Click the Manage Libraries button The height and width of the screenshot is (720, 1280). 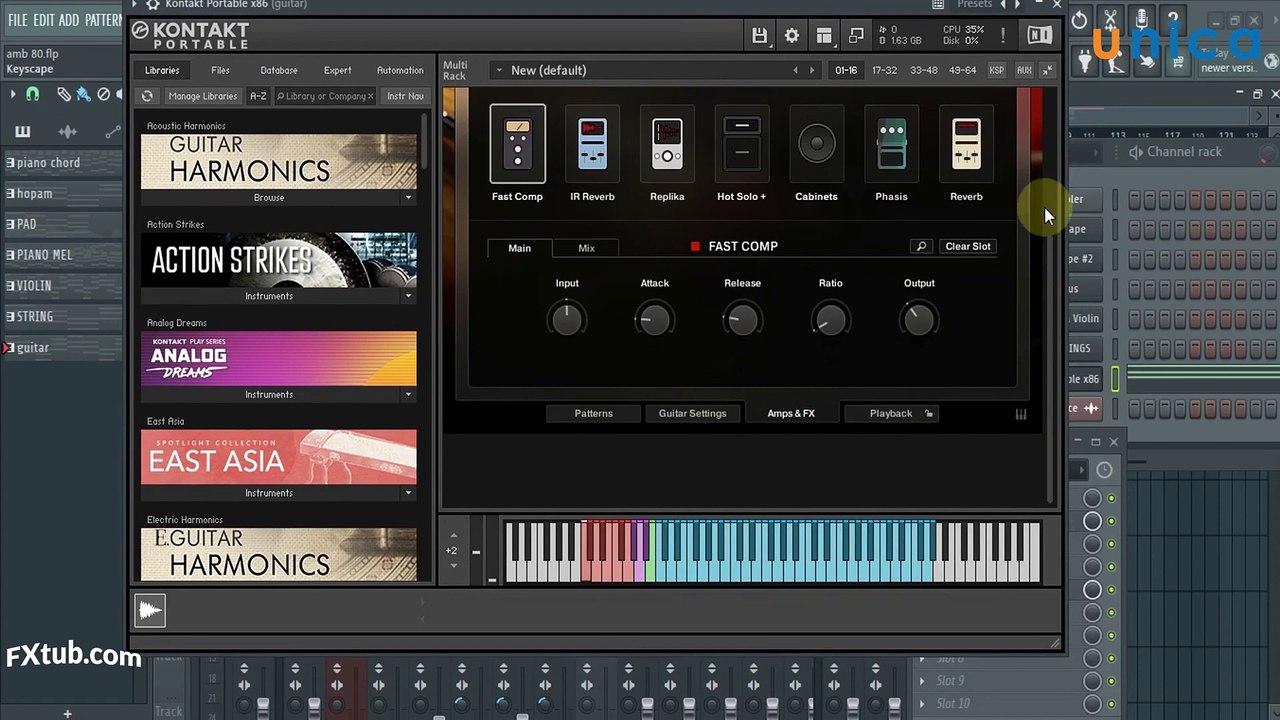[203, 96]
